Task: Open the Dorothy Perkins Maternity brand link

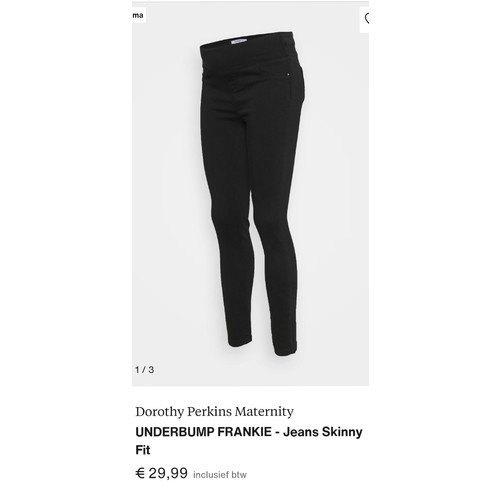Action: click(214, 412)
